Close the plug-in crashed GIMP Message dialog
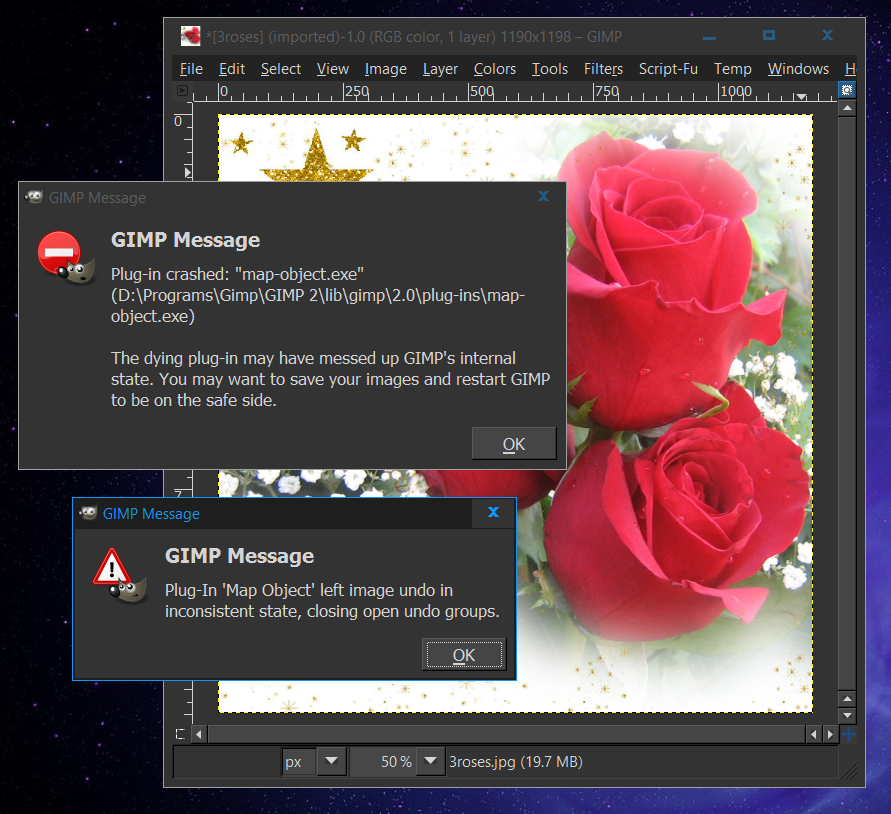The width and height of the screenshot is (891, 814). point(543,196)
